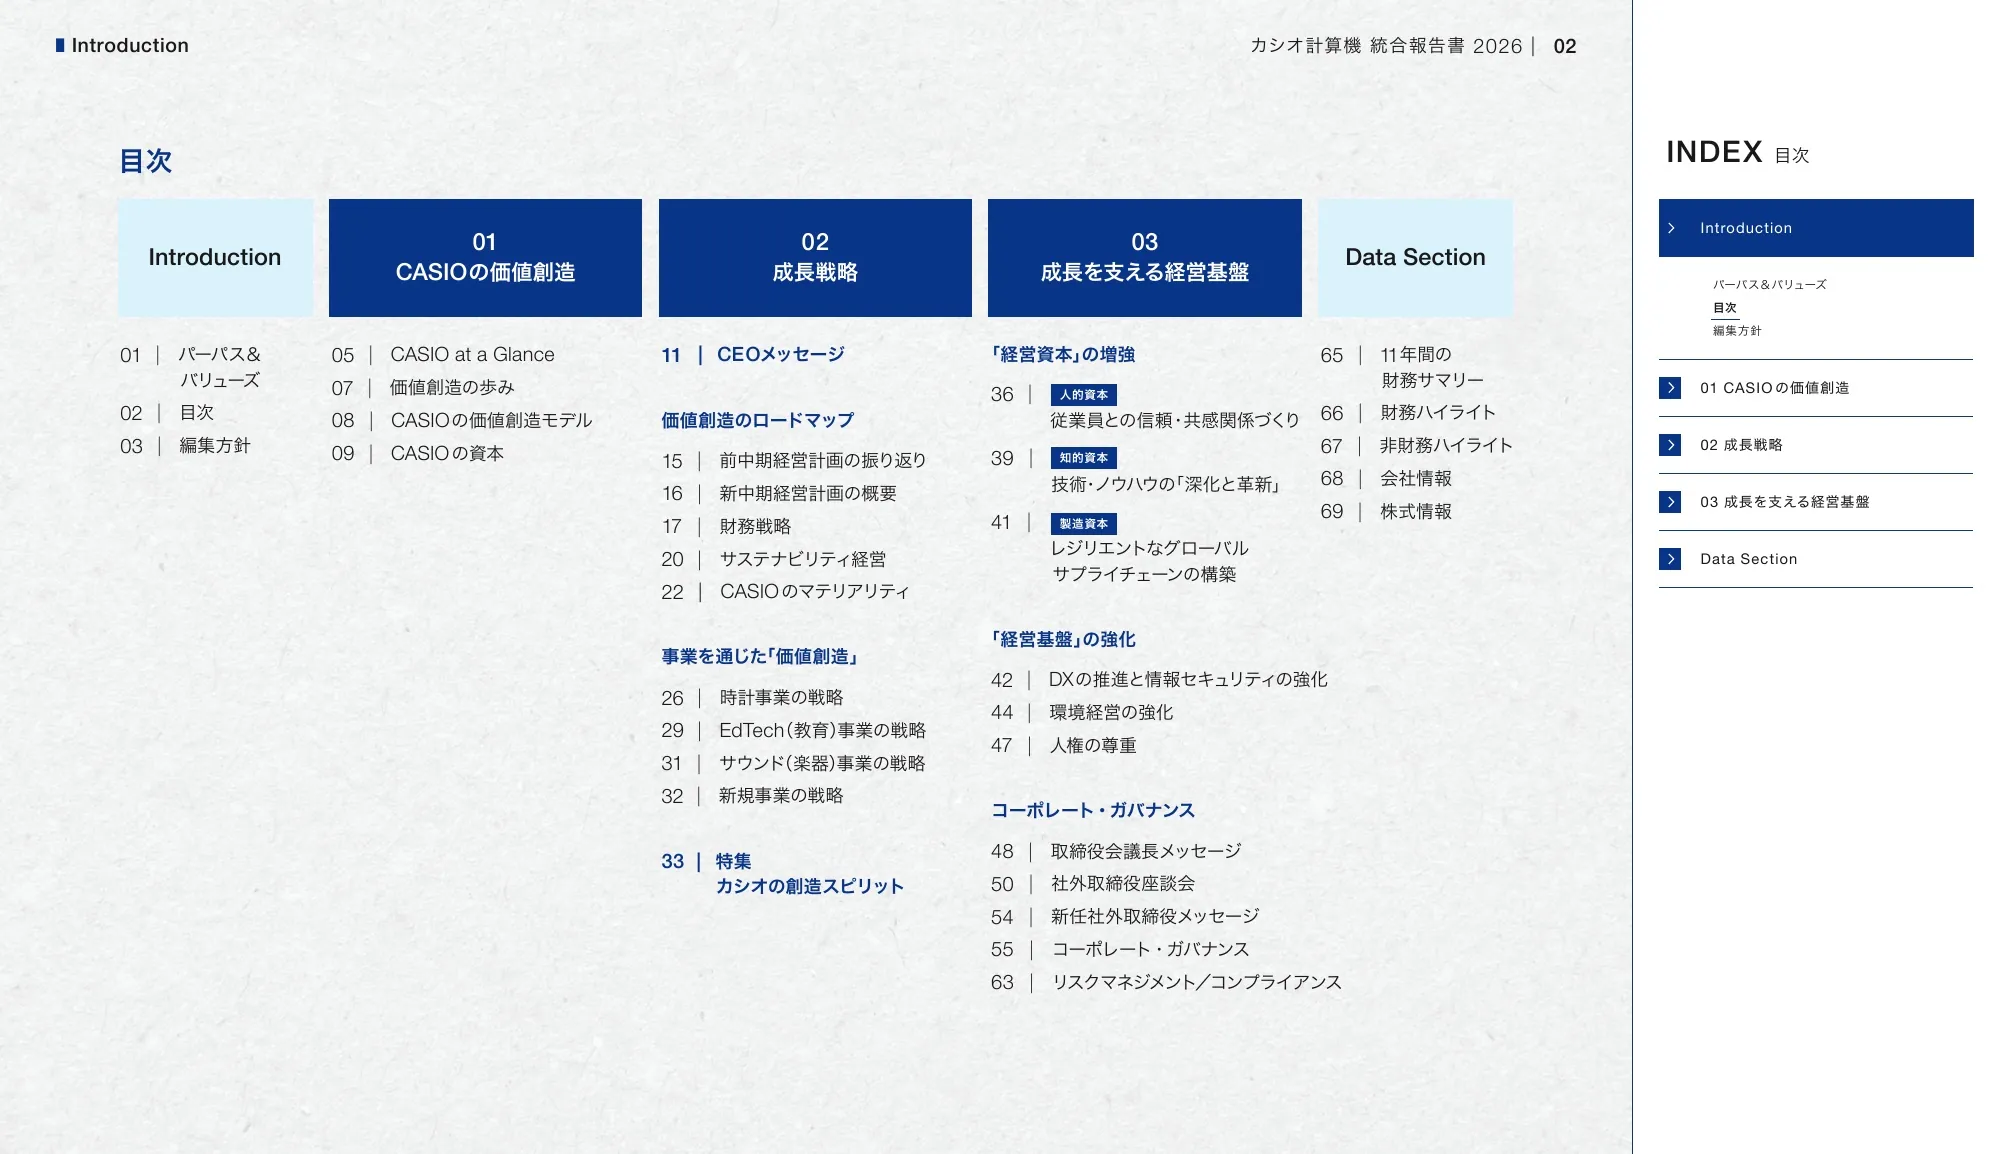Open the 01 CASIOの価値創造 section tile

coord(485,258)
